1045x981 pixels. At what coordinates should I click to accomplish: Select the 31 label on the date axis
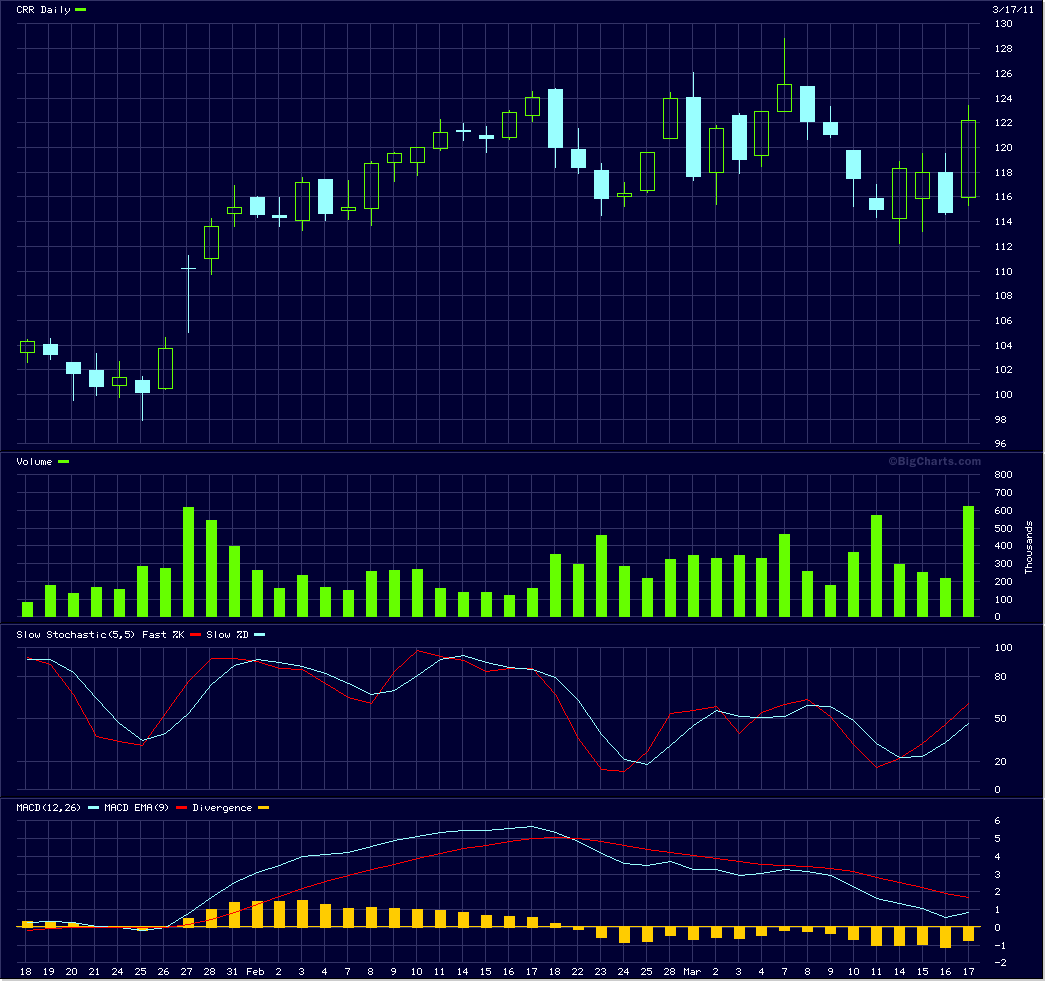click(232, 972)
